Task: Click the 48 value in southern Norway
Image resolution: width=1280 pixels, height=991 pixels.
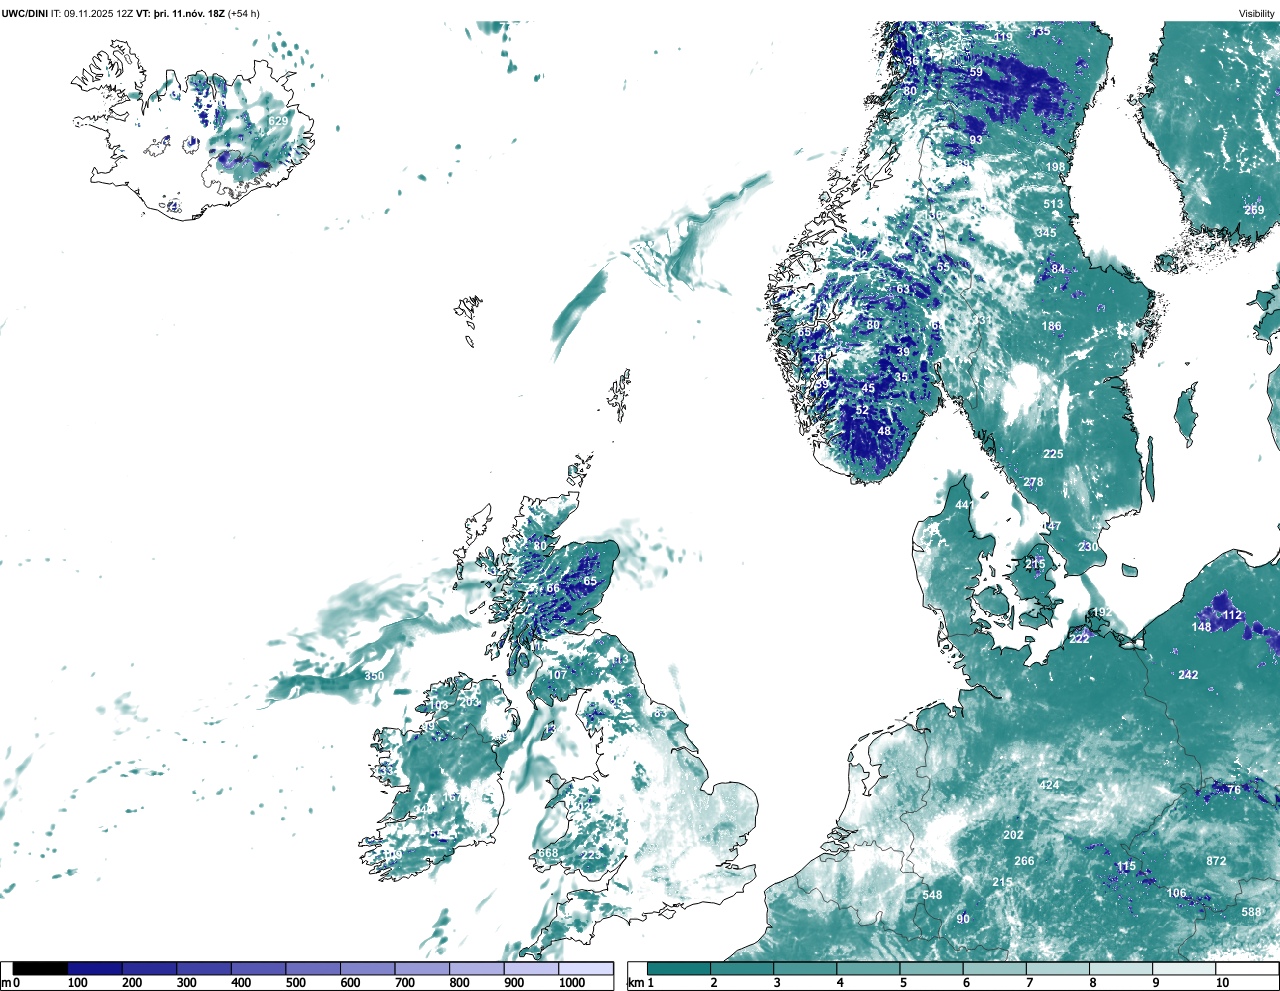Action: click(884, 432)
